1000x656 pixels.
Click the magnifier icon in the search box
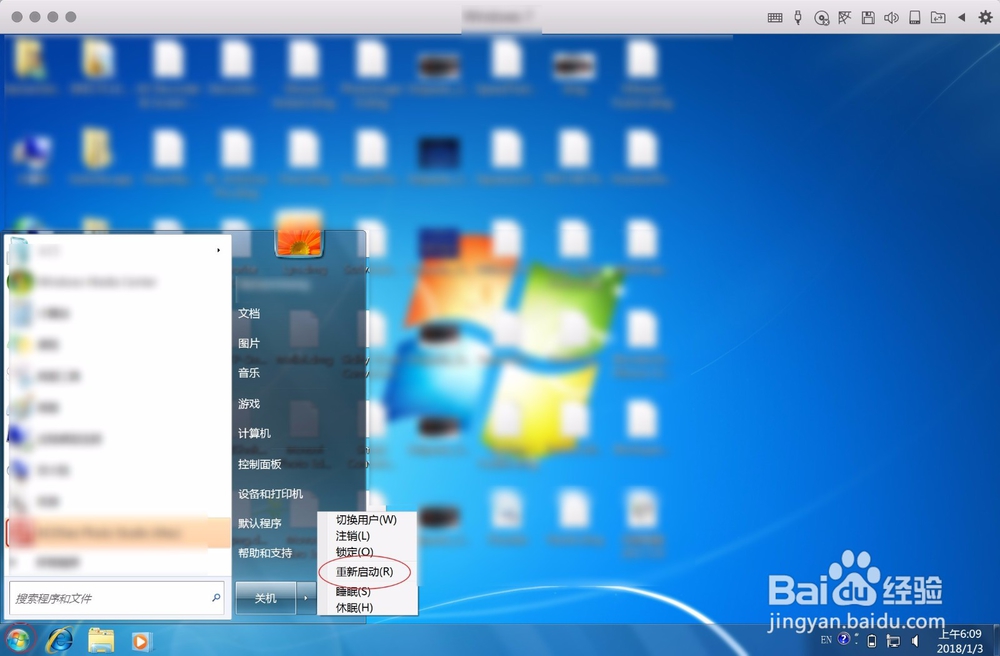[x=216, y=598]
